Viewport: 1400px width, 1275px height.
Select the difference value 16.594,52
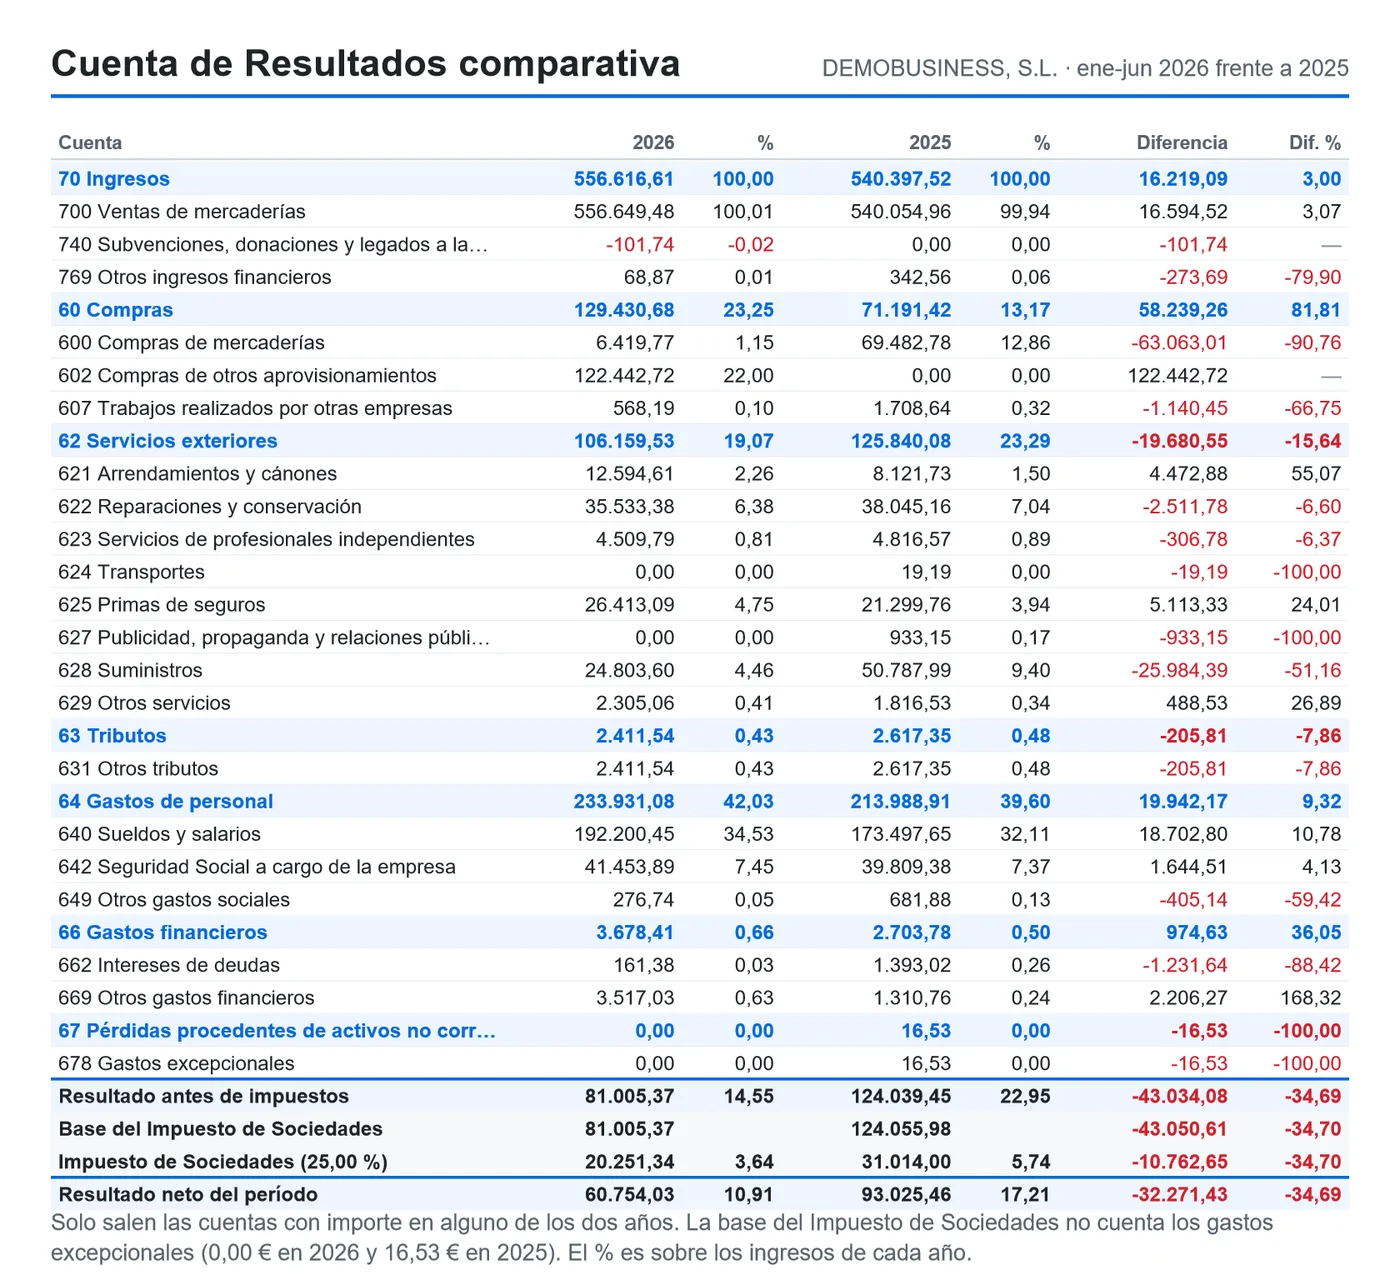pos(1183,212)
